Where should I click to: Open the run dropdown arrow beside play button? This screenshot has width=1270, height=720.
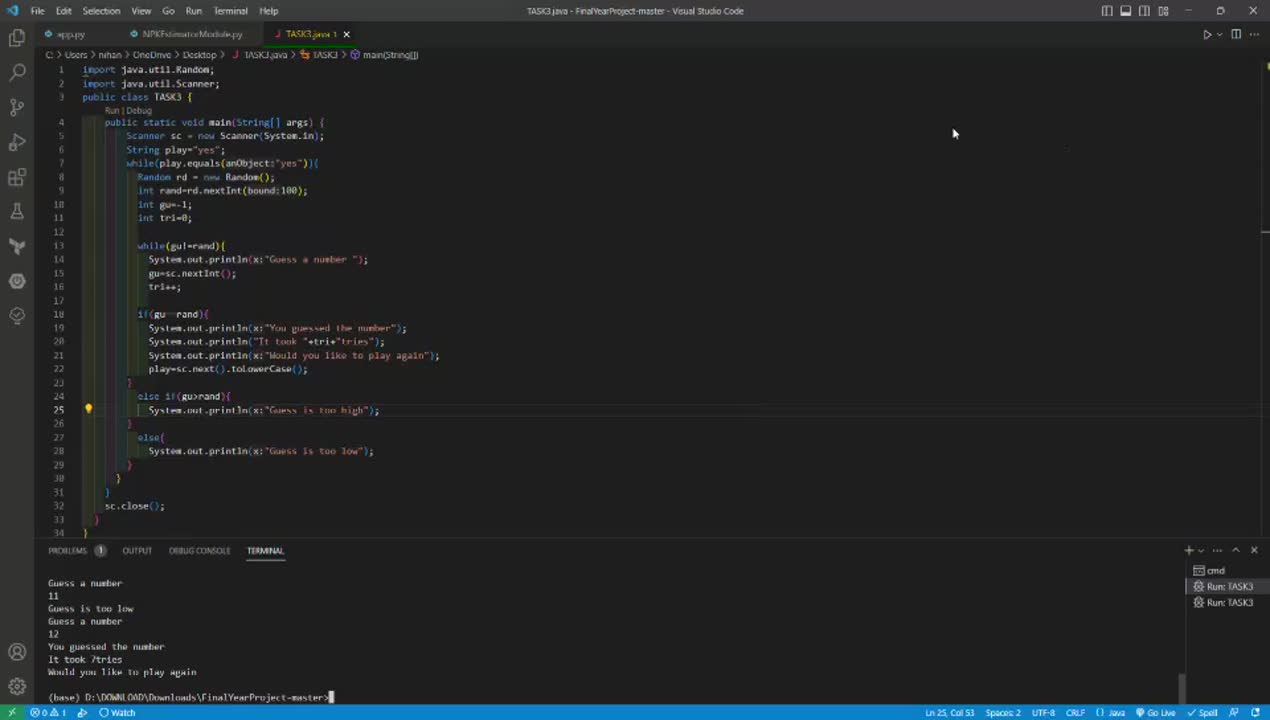pyautogui.click(x=1219, y=35)
